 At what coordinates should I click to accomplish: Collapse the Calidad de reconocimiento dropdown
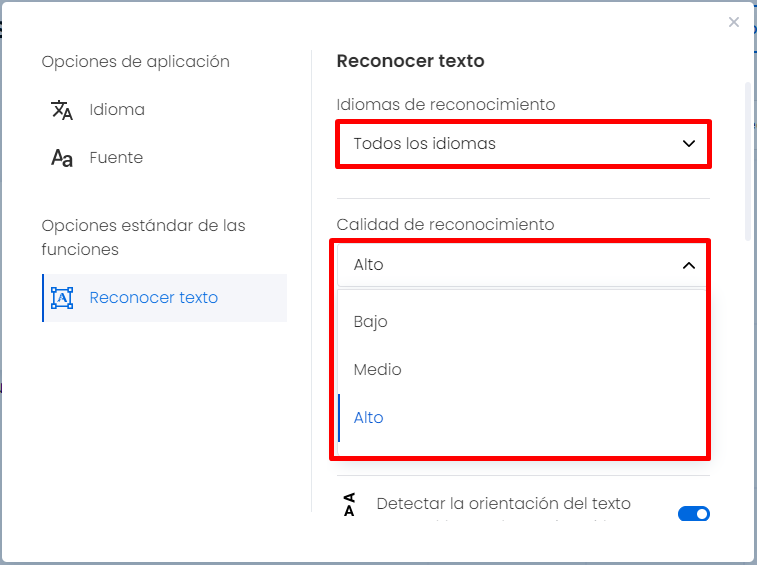[522, 265]
